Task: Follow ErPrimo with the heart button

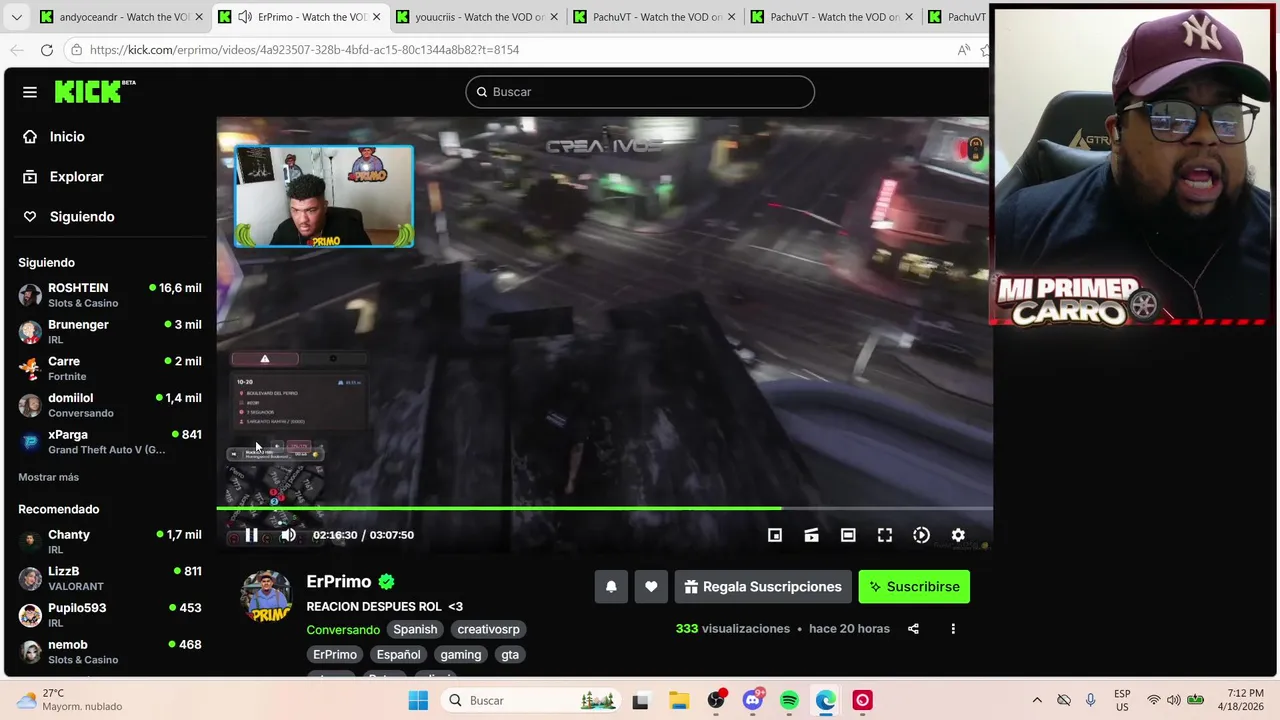Action: click(x=651, y=587)
